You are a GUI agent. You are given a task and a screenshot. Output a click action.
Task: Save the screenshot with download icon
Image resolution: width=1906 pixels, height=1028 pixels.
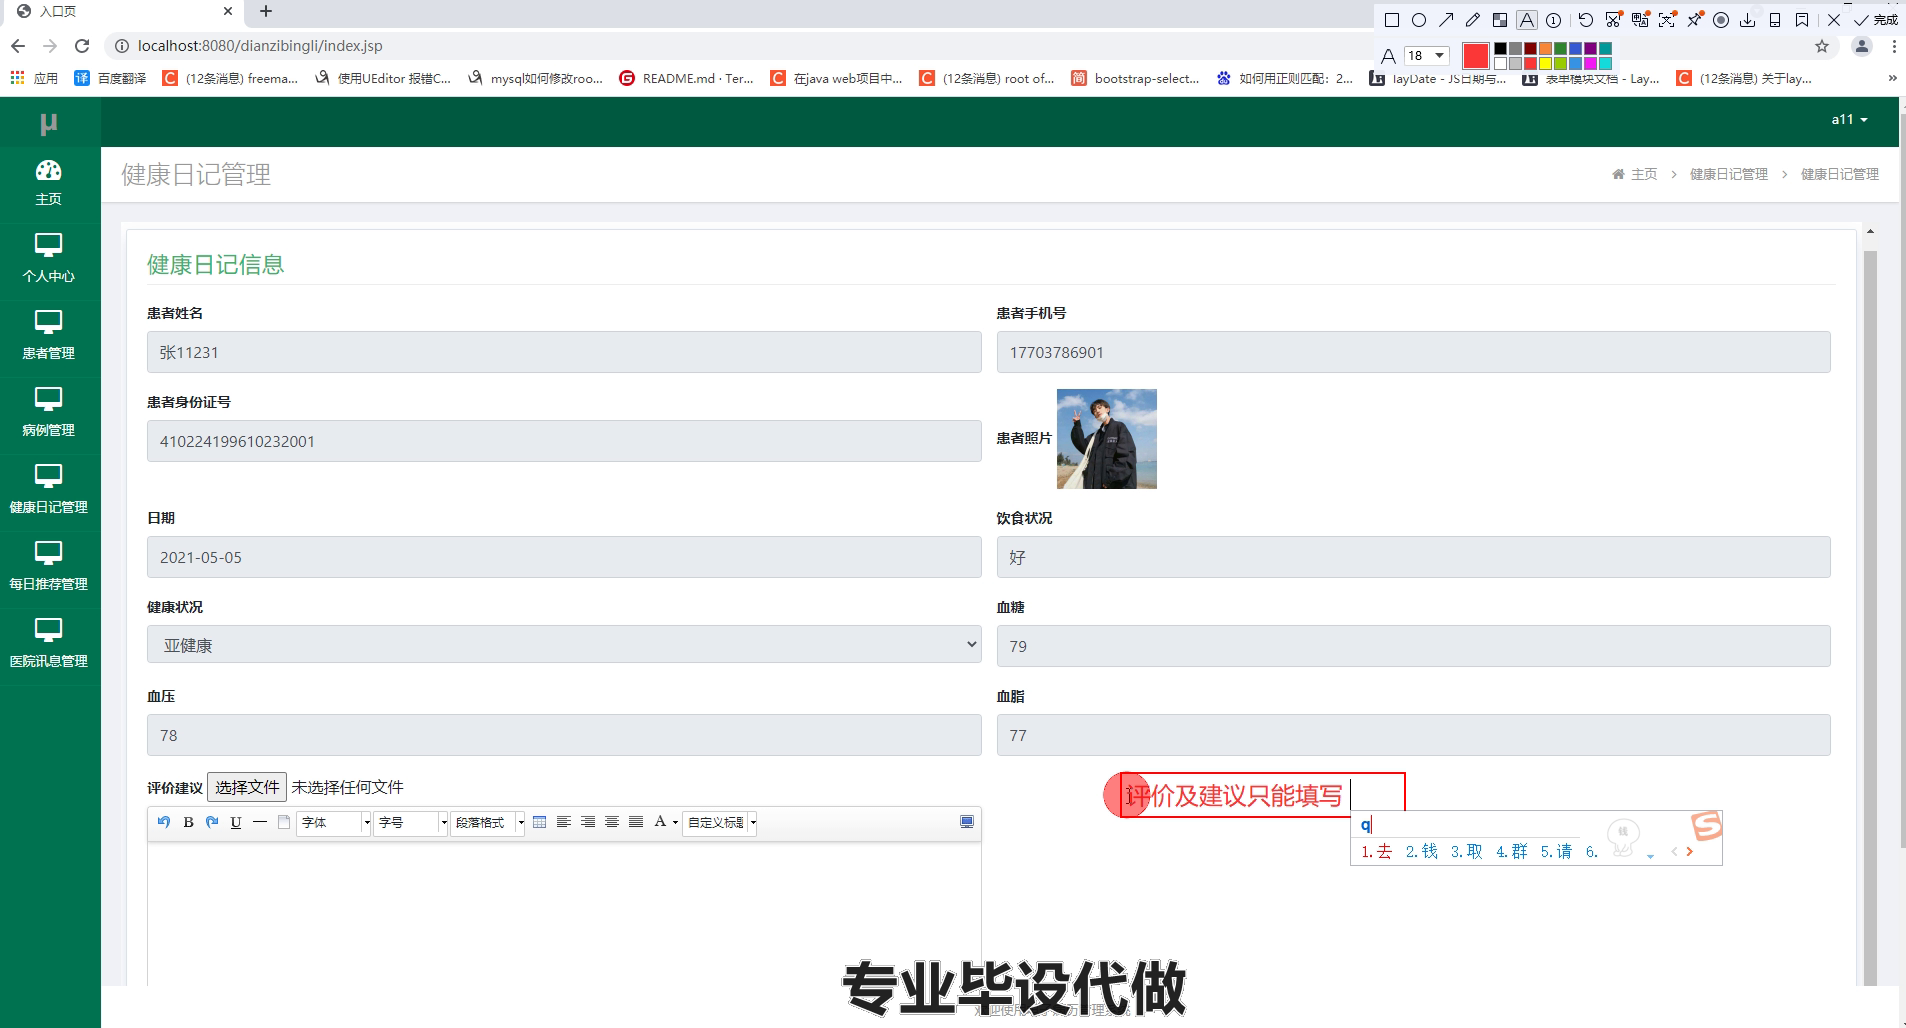(x=1748, y=20)
